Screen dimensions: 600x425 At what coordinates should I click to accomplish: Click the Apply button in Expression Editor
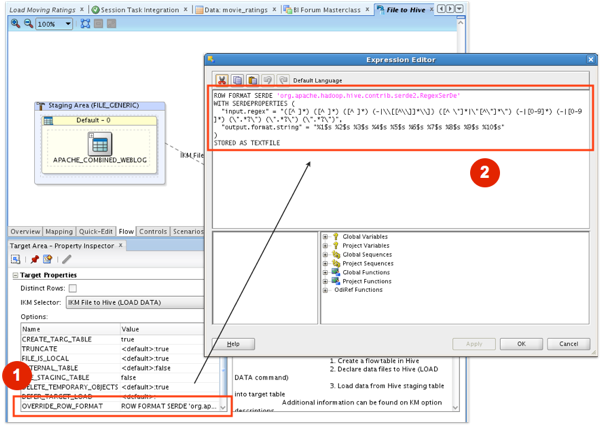[x=474, y=344]
